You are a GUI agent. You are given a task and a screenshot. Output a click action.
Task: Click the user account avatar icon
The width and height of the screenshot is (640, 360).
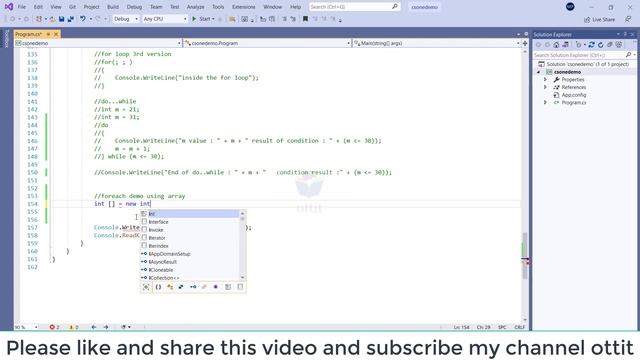click(x=570, y=7)
